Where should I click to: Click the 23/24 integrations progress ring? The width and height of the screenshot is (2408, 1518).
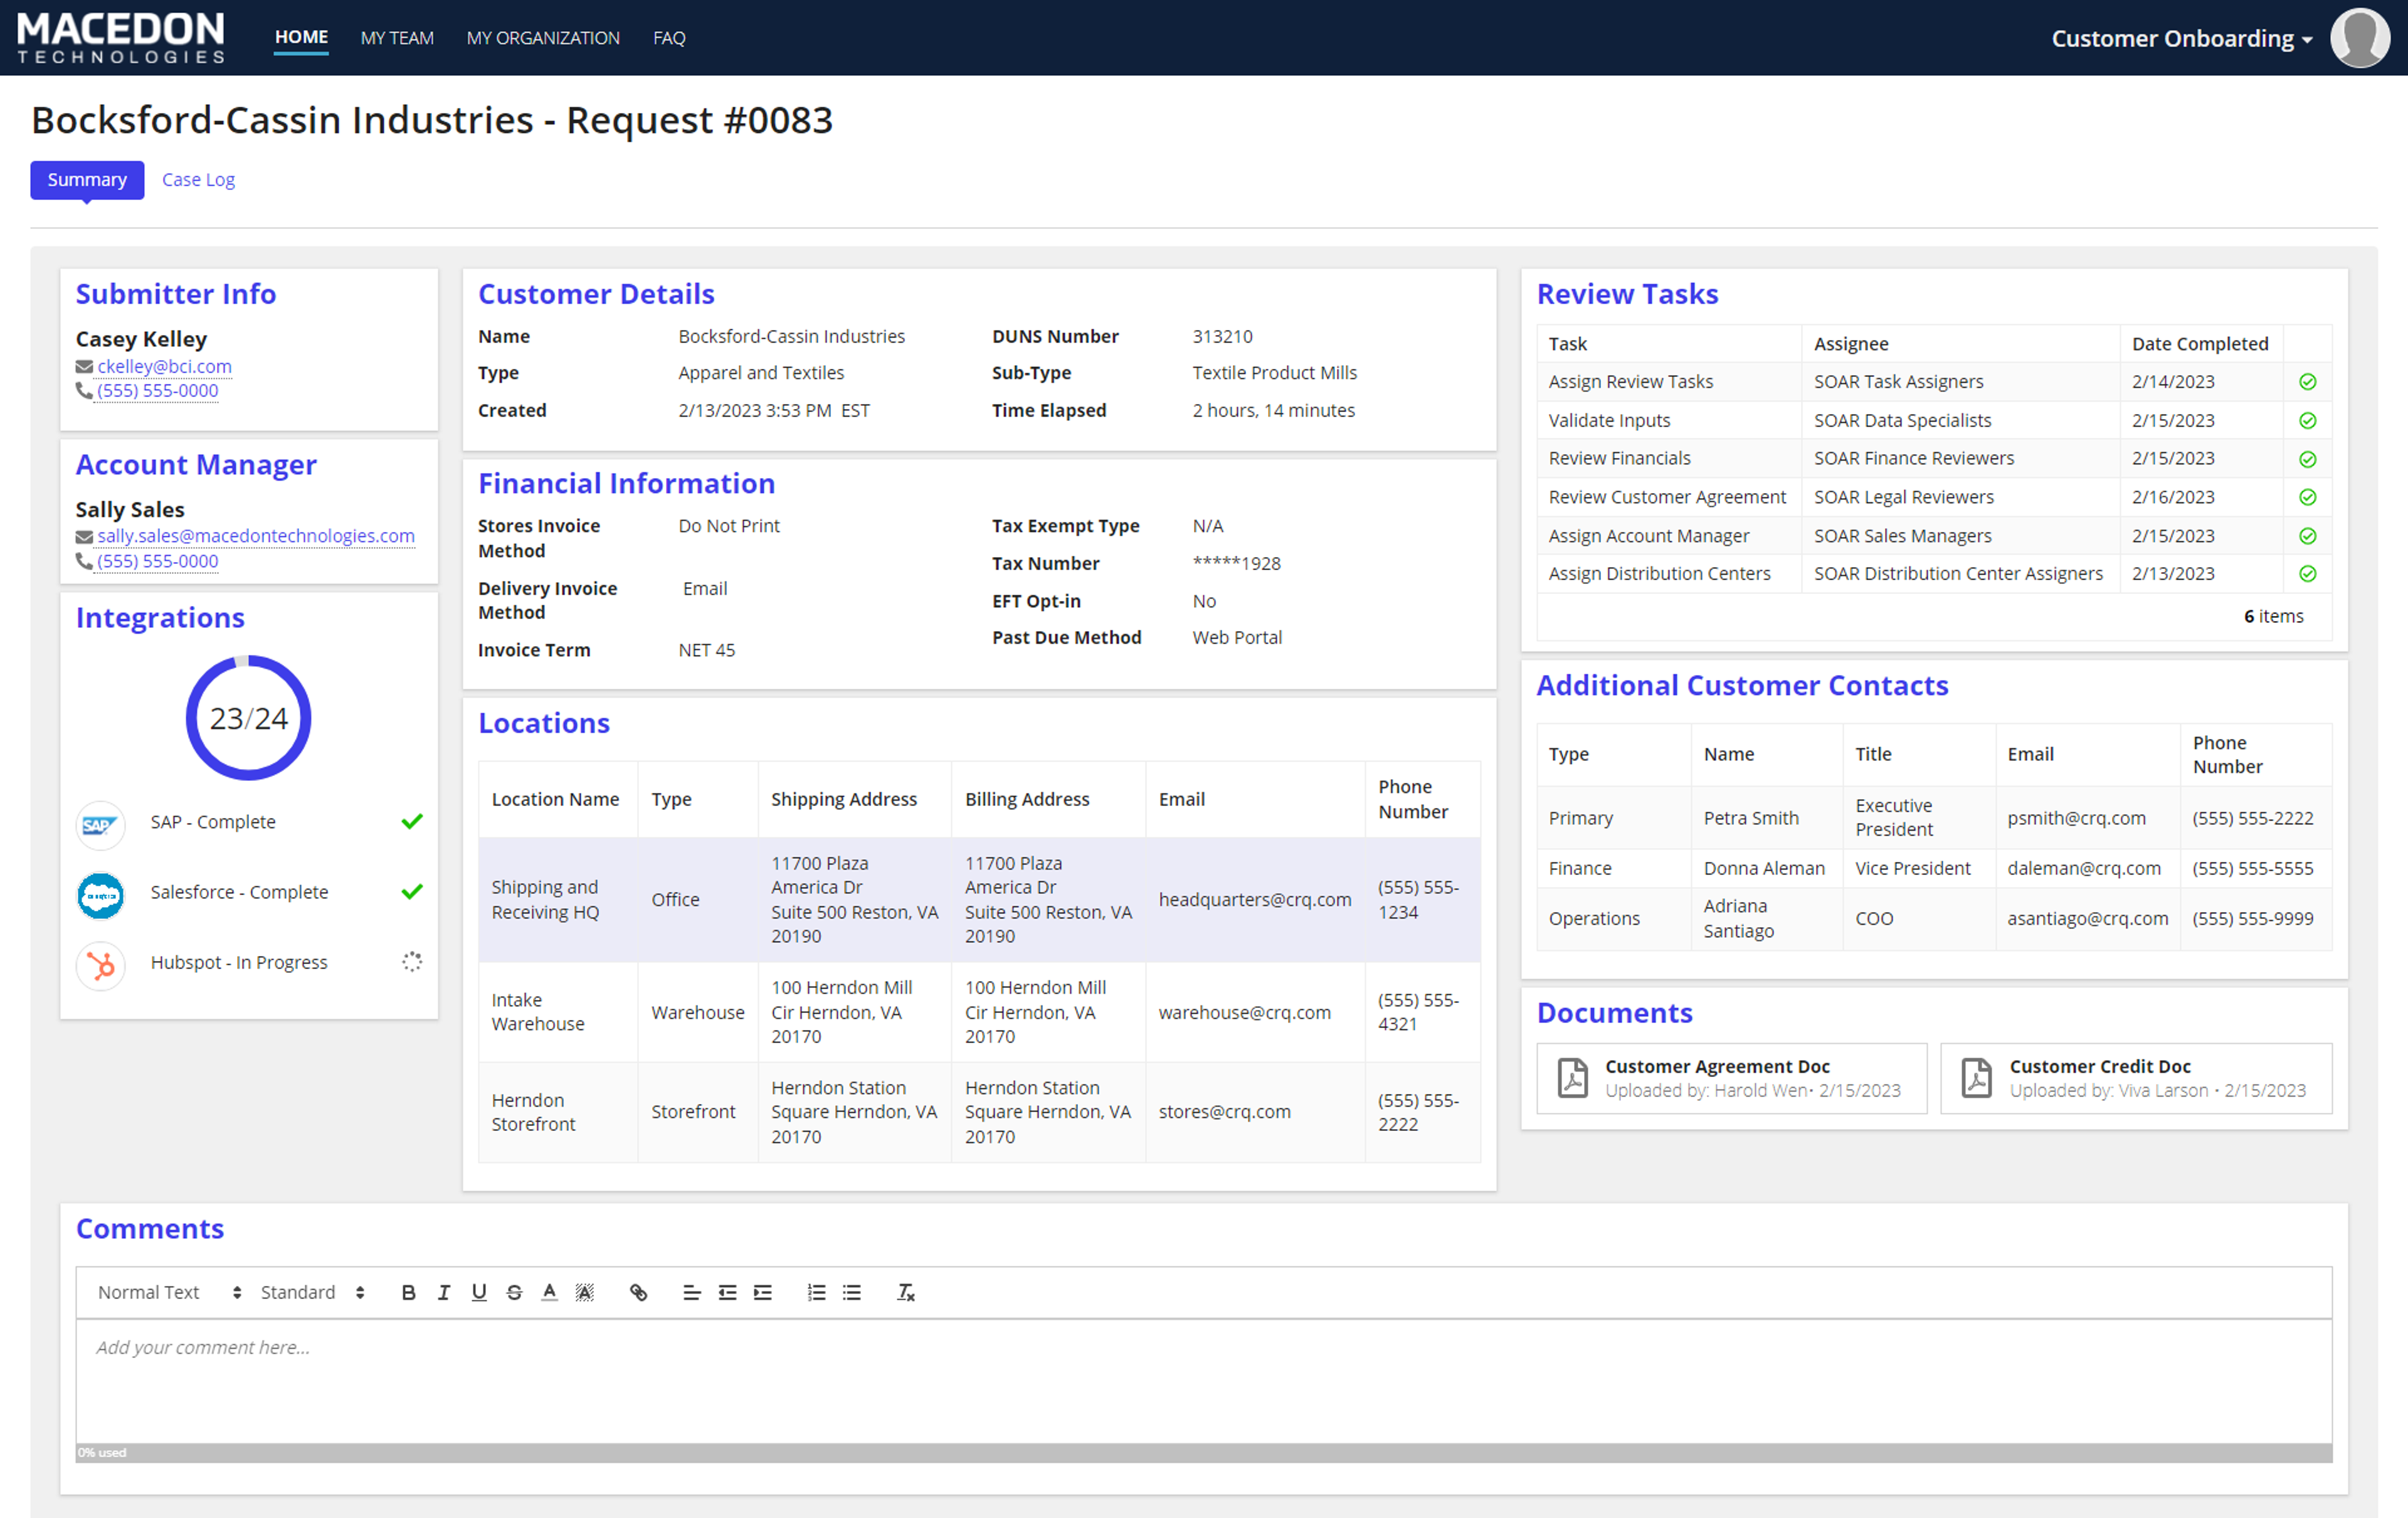tap(248, 717)
